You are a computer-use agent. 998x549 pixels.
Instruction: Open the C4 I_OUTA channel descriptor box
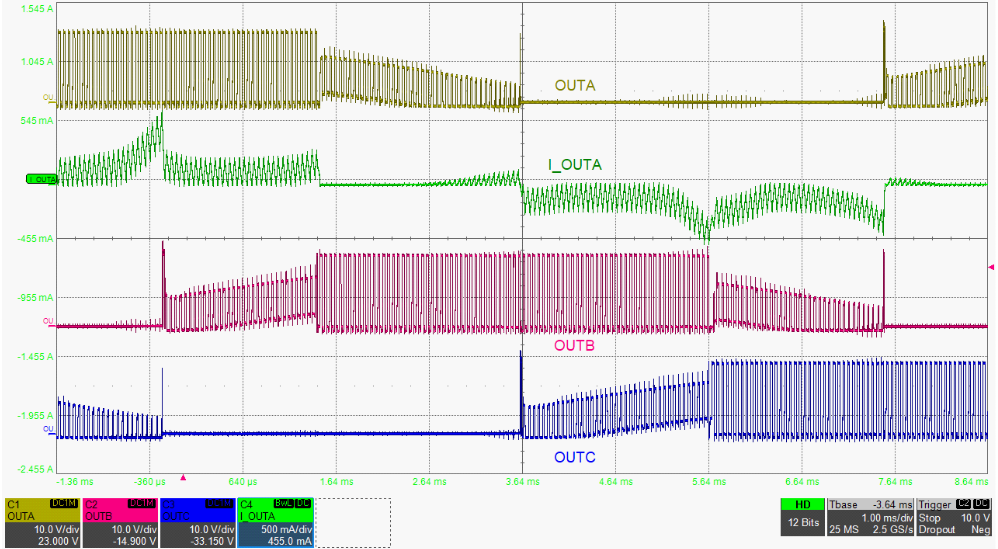click(x=275, y=522)
